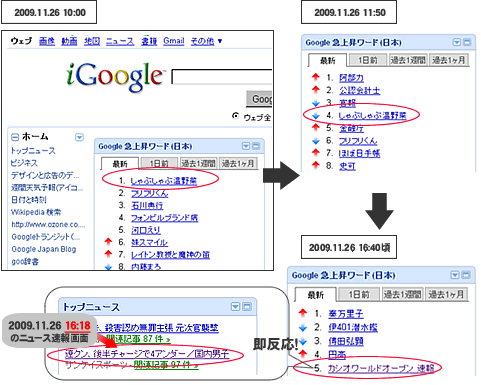The height and width of the screenshot is (385, 481).
Task: Select 過去1週間 tab in the gadget listing 伊401潜水艦
Action: 402,294
